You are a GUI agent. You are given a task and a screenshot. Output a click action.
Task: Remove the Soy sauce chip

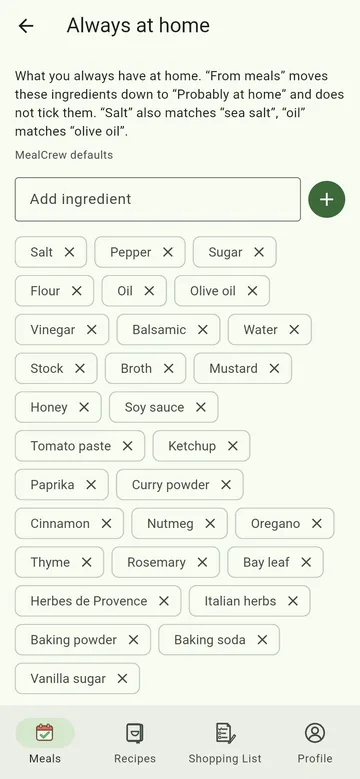(201, 407)
